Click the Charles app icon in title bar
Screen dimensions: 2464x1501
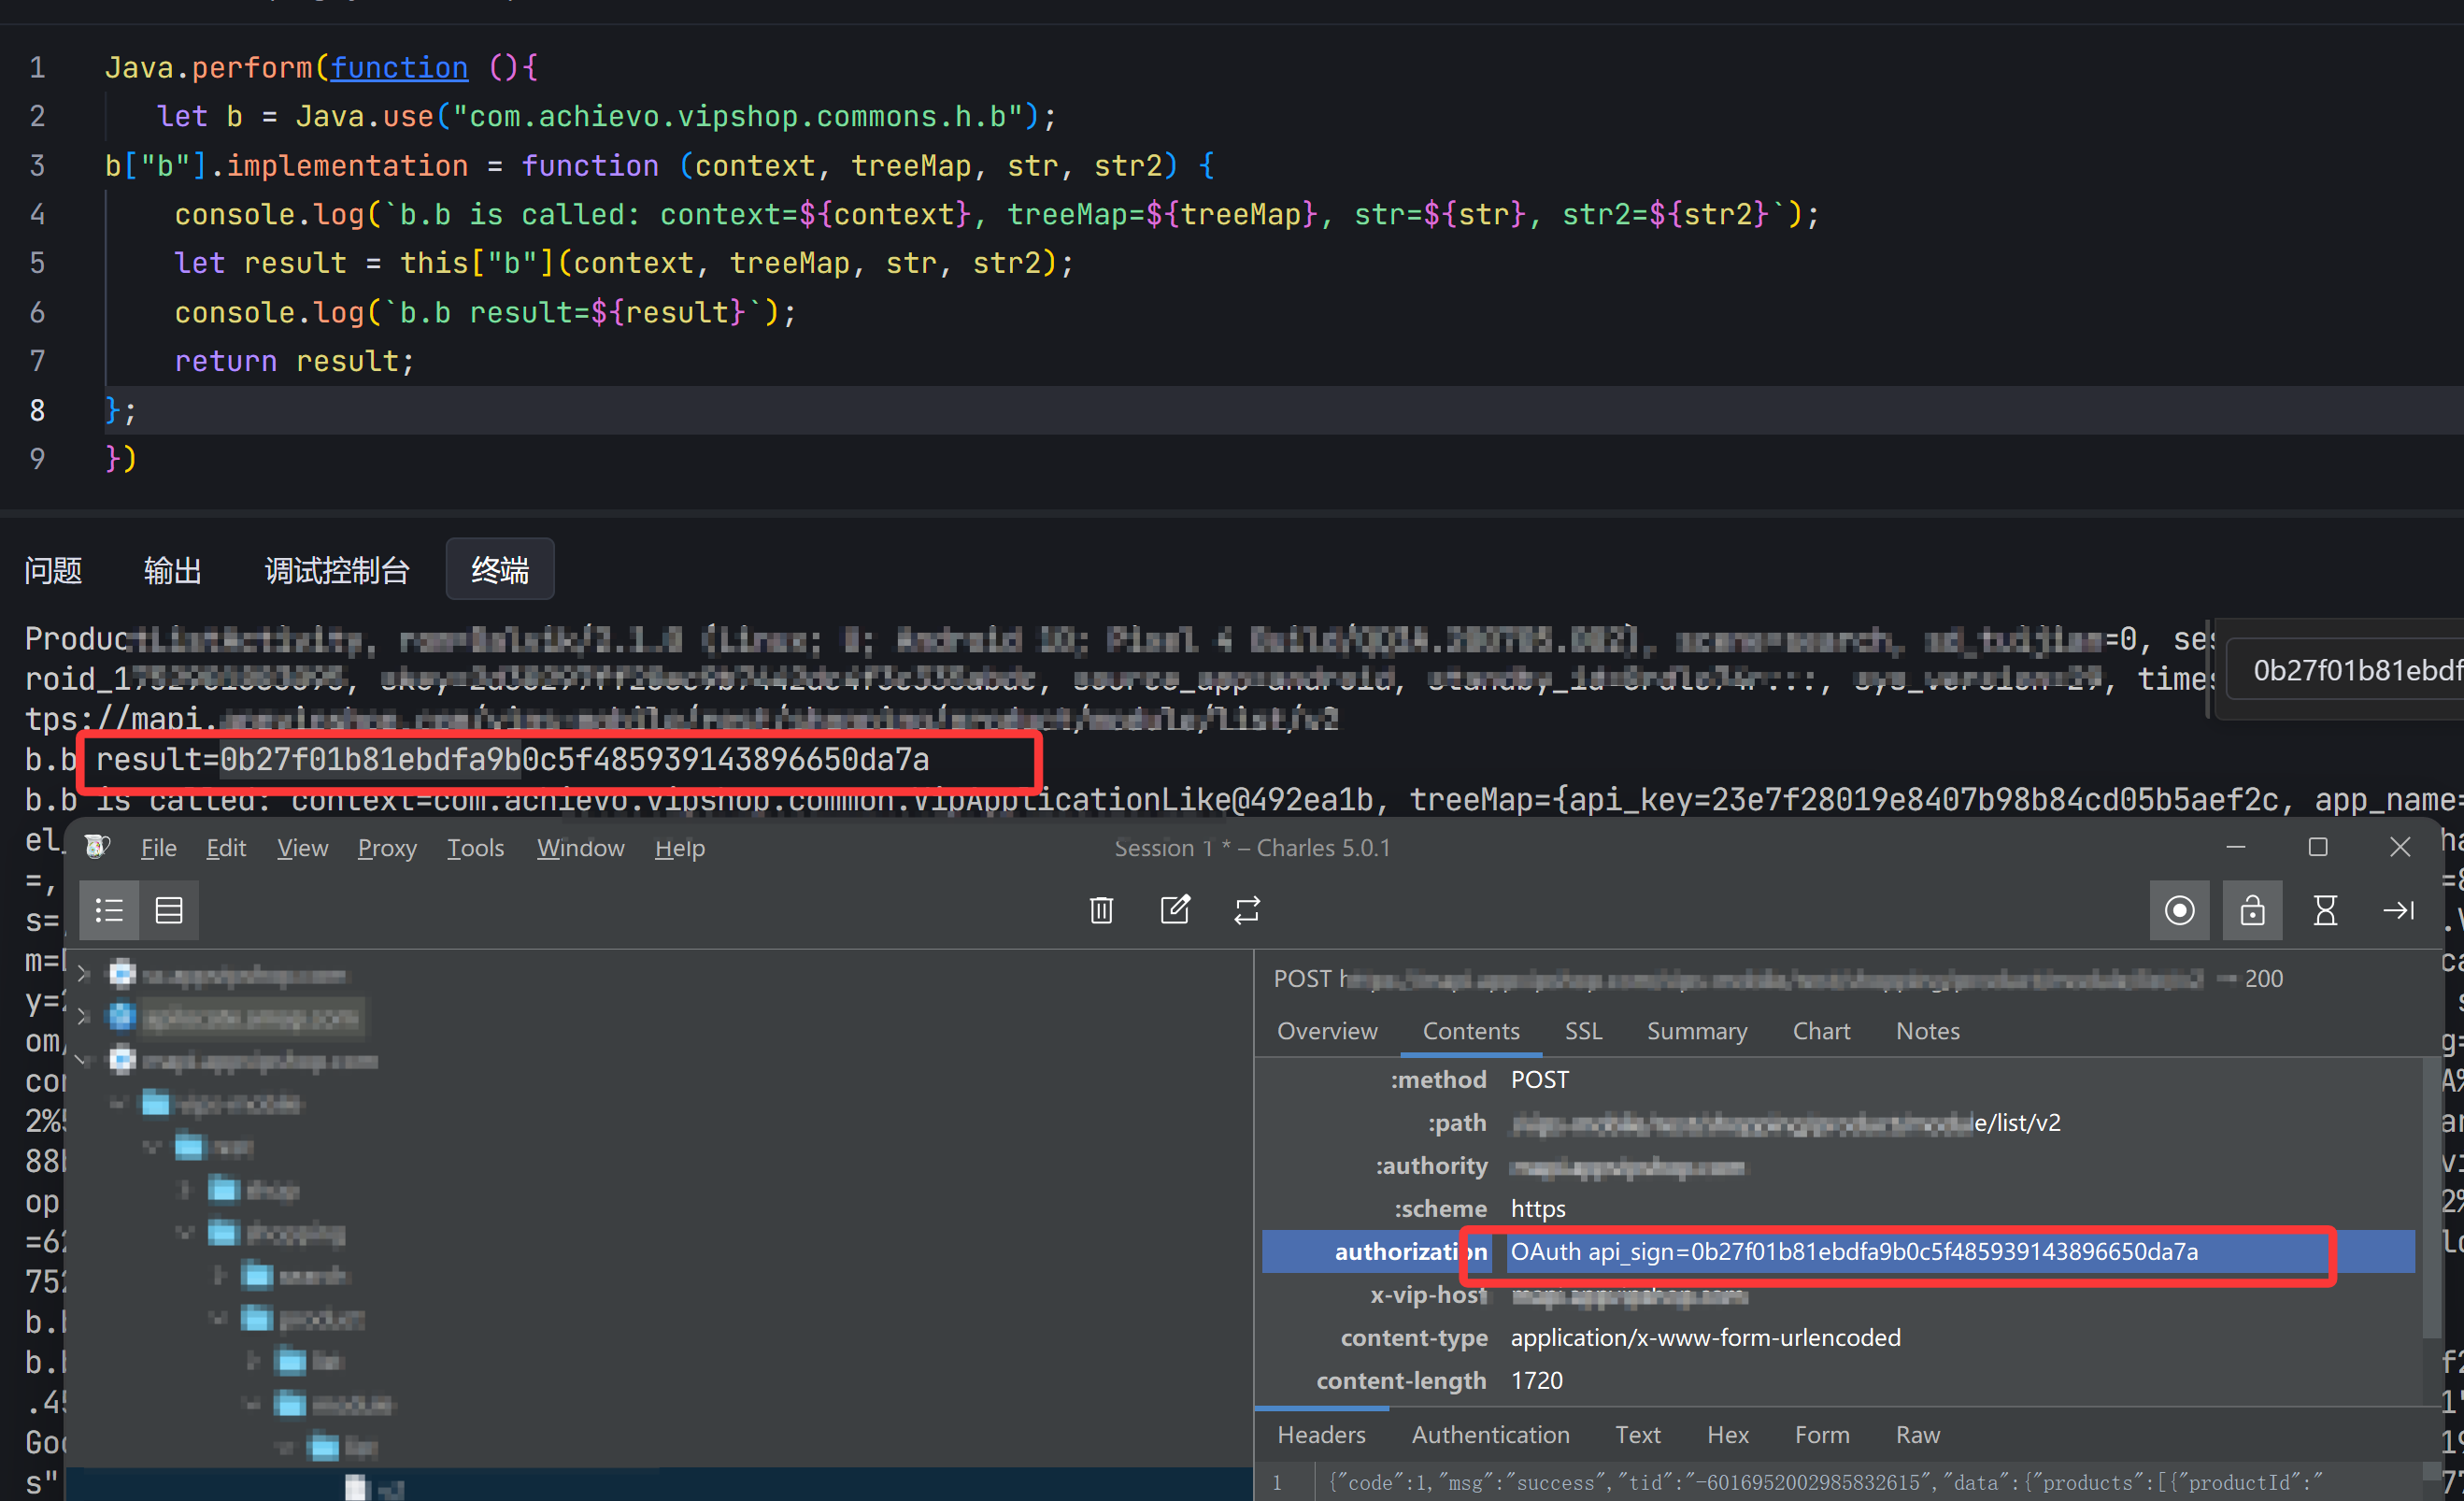click(97, 847)
